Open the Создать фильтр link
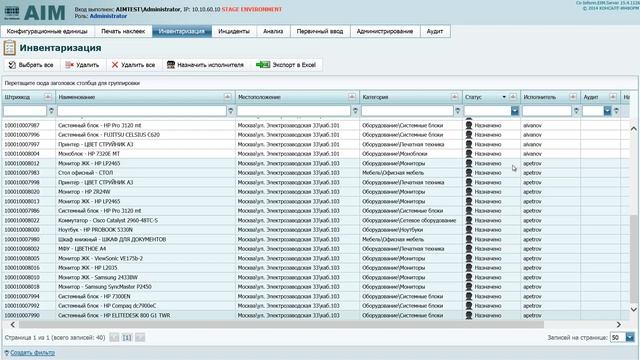The image size is (640, 360). (x=32, y=353)
